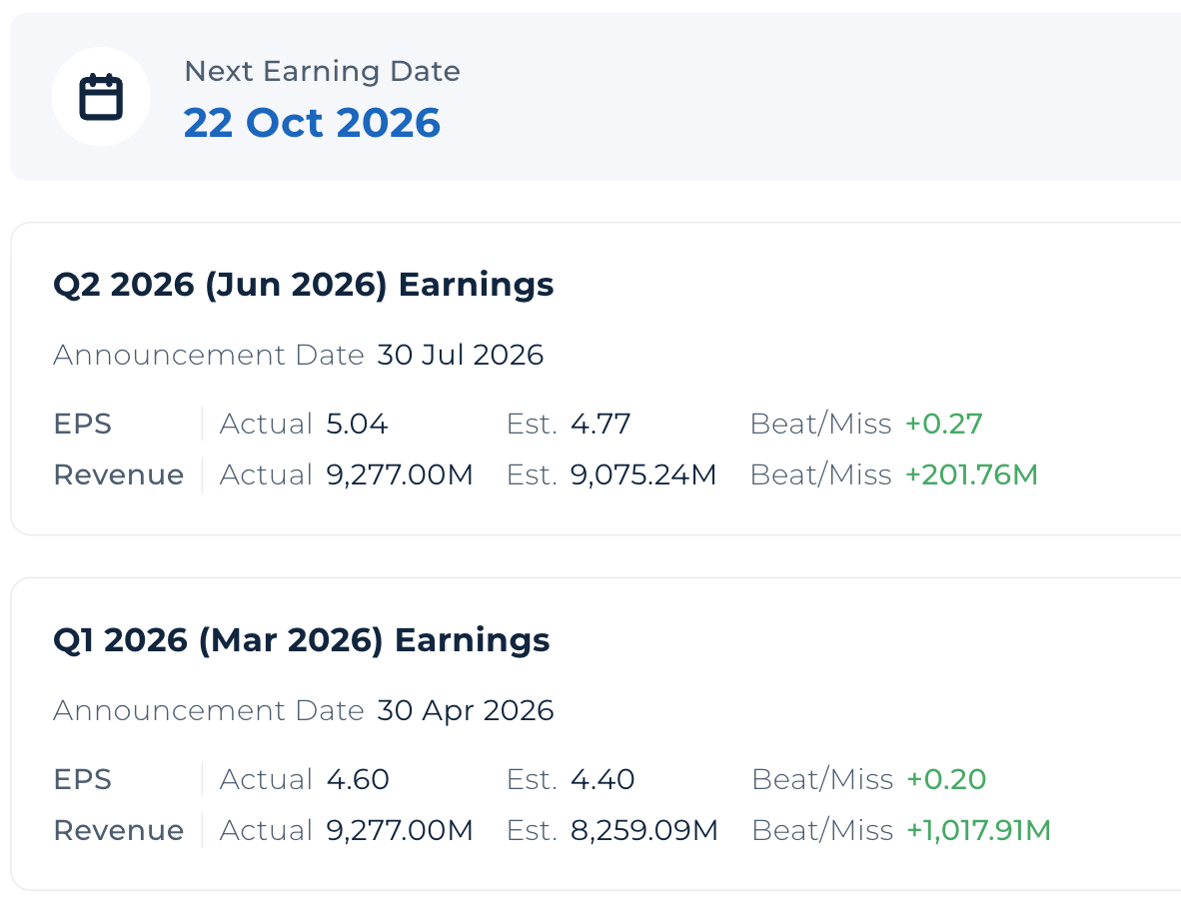Click the Next Earning Date banner panel
This screenshot has width=1181, height=915.
click(x=595, y=96)
